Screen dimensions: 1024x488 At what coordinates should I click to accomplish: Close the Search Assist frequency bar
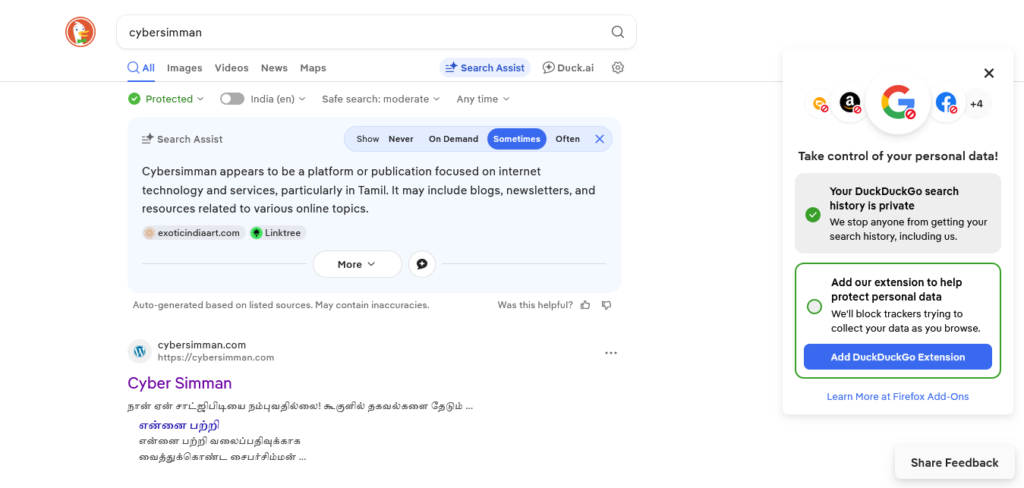[600, 139]
